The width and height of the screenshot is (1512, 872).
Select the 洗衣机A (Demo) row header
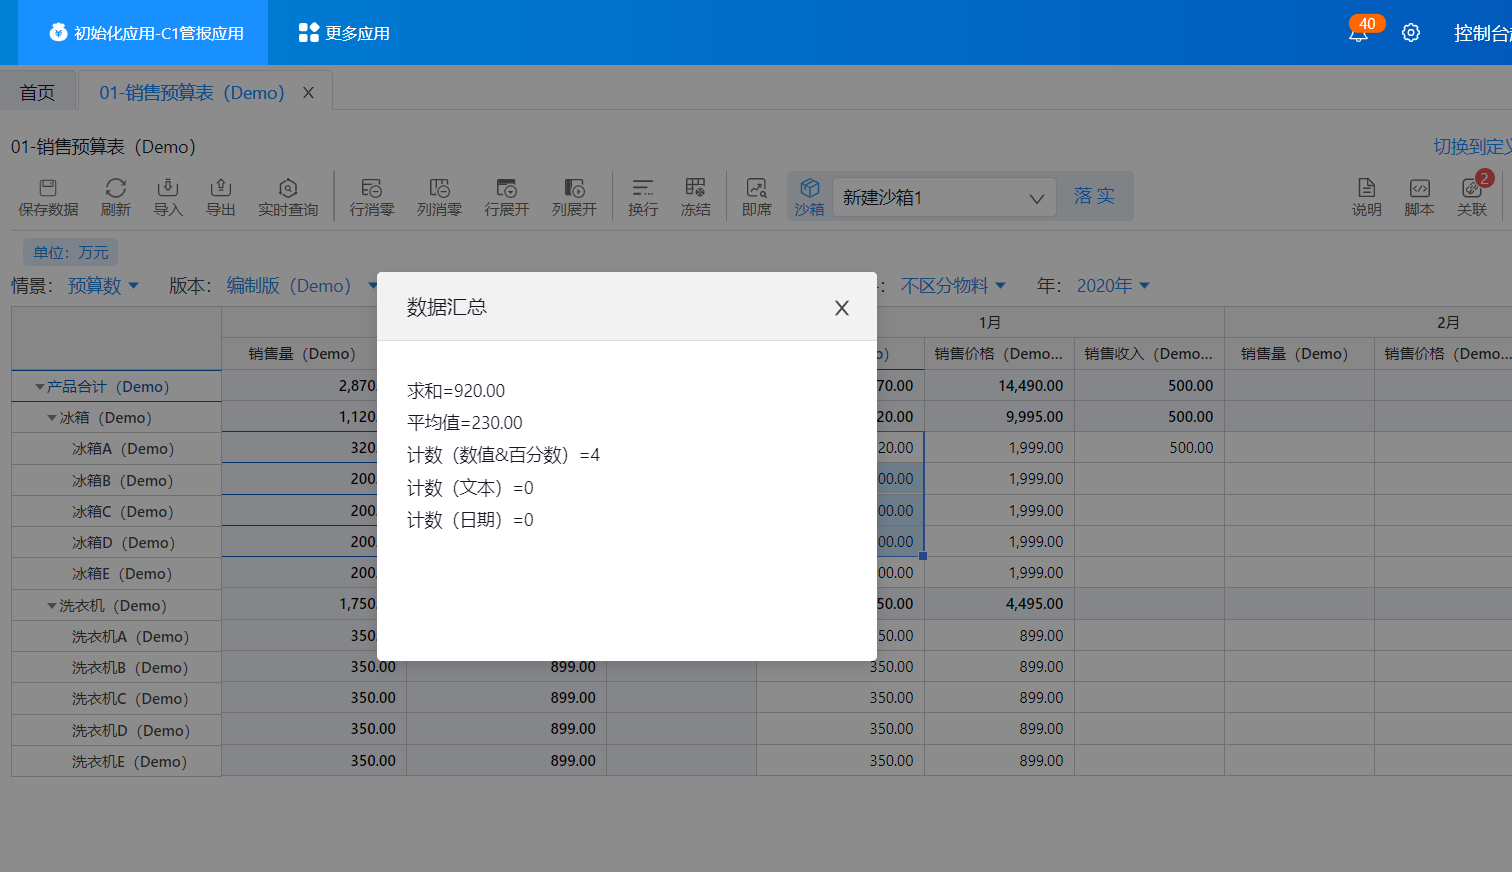[x=129, y=637]
